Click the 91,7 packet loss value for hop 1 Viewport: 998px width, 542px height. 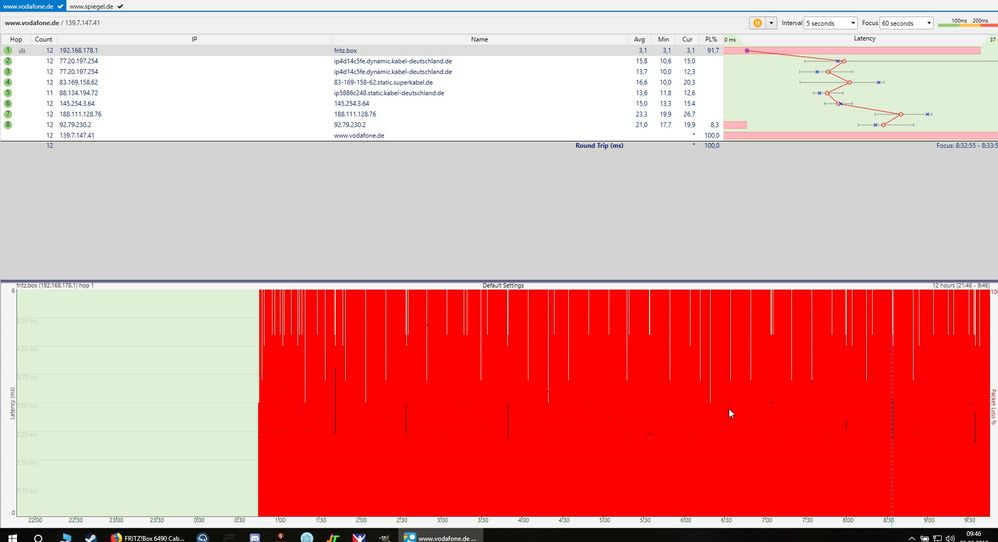click(x=712, y=50)
